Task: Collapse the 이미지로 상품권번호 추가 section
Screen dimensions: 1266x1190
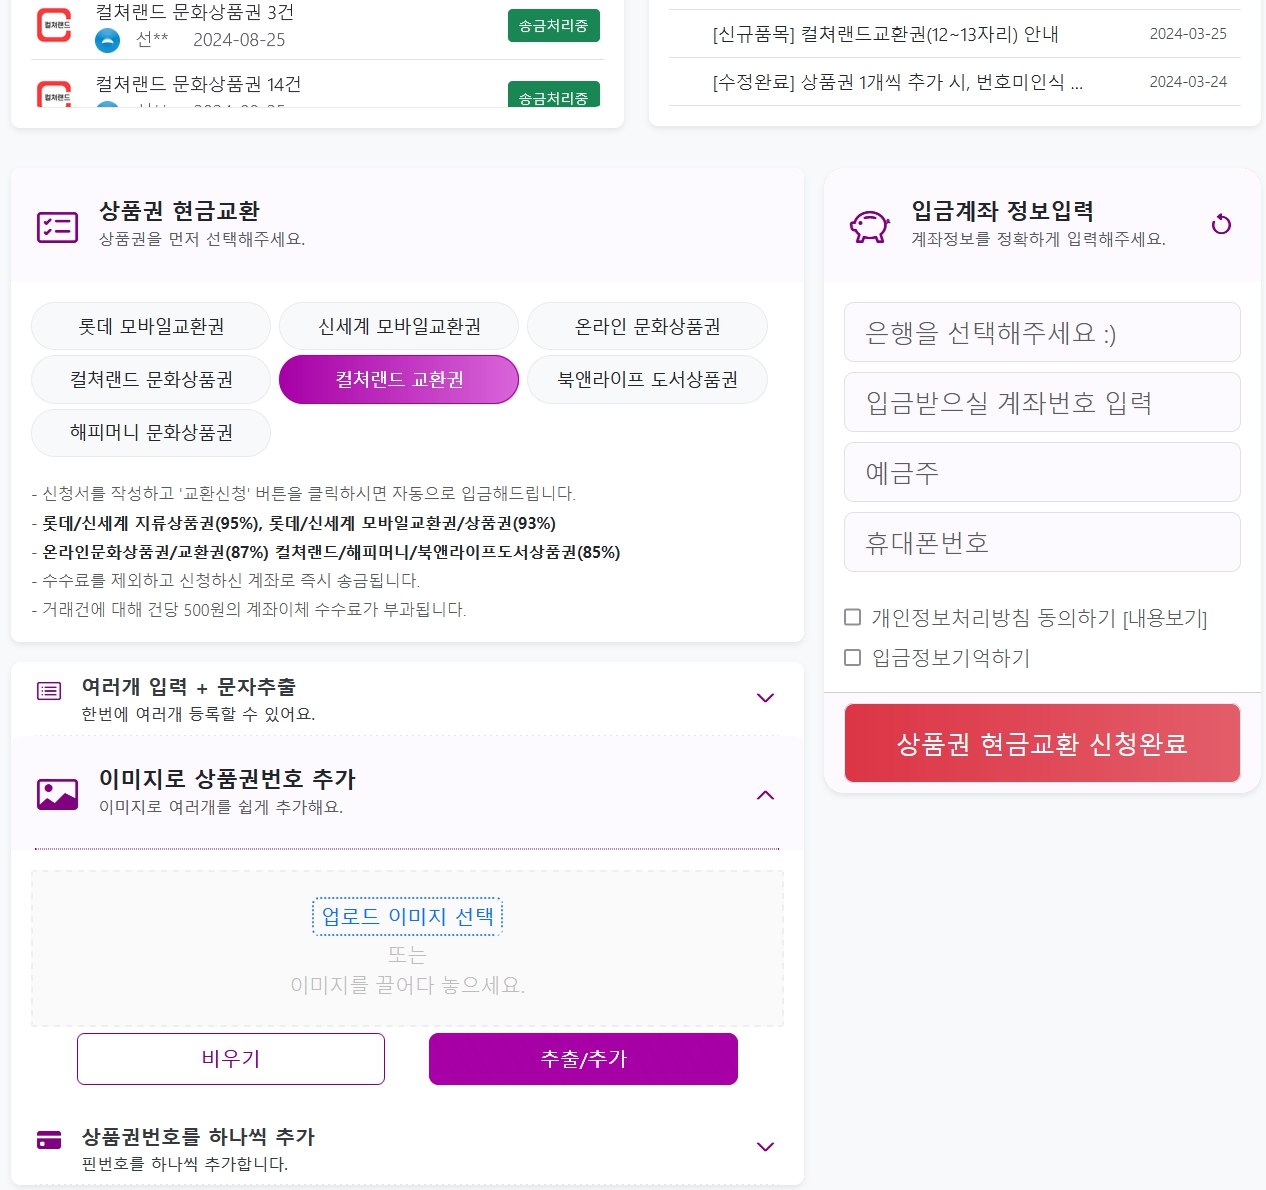Action: (765, 795)
